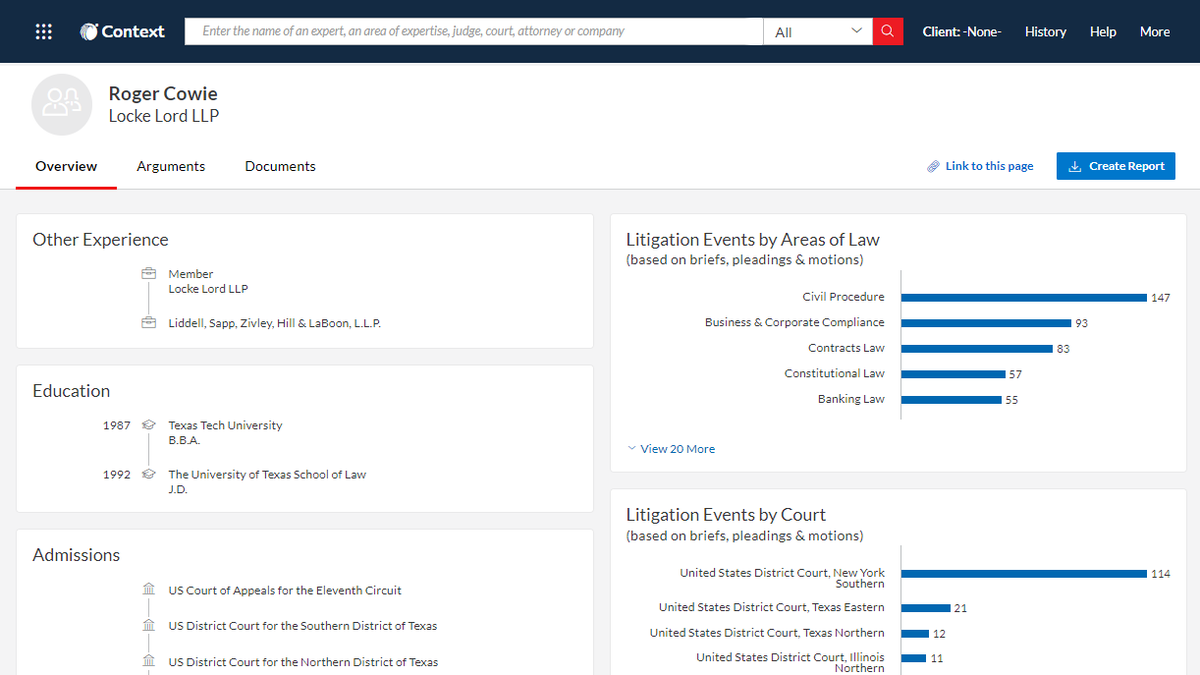This screenshot has height=675, width=1200.
Task: Expand View 20 More areas of law
Action: click(x=671, y=449)
